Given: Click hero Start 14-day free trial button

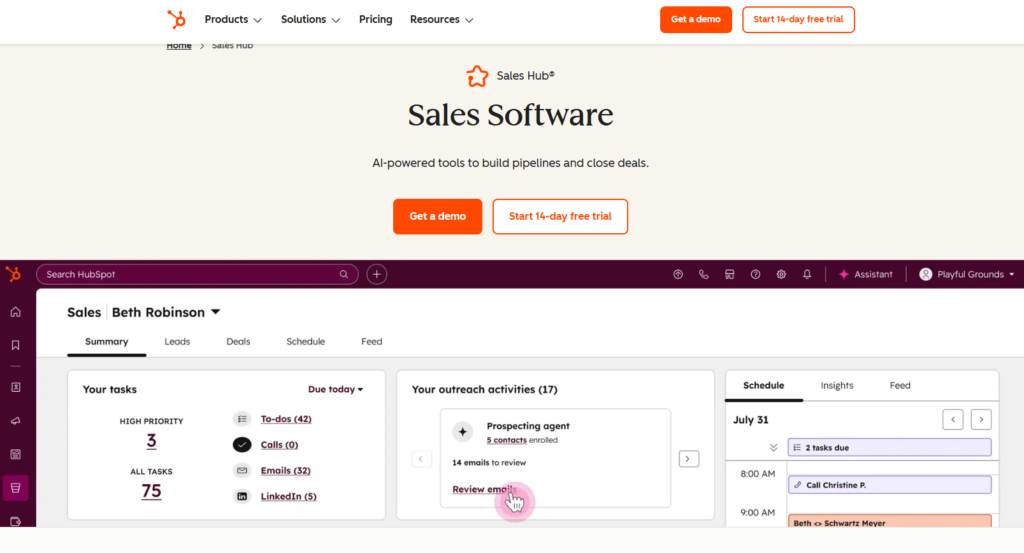Looking at the screenshot, I should click(x=560, y=216).
